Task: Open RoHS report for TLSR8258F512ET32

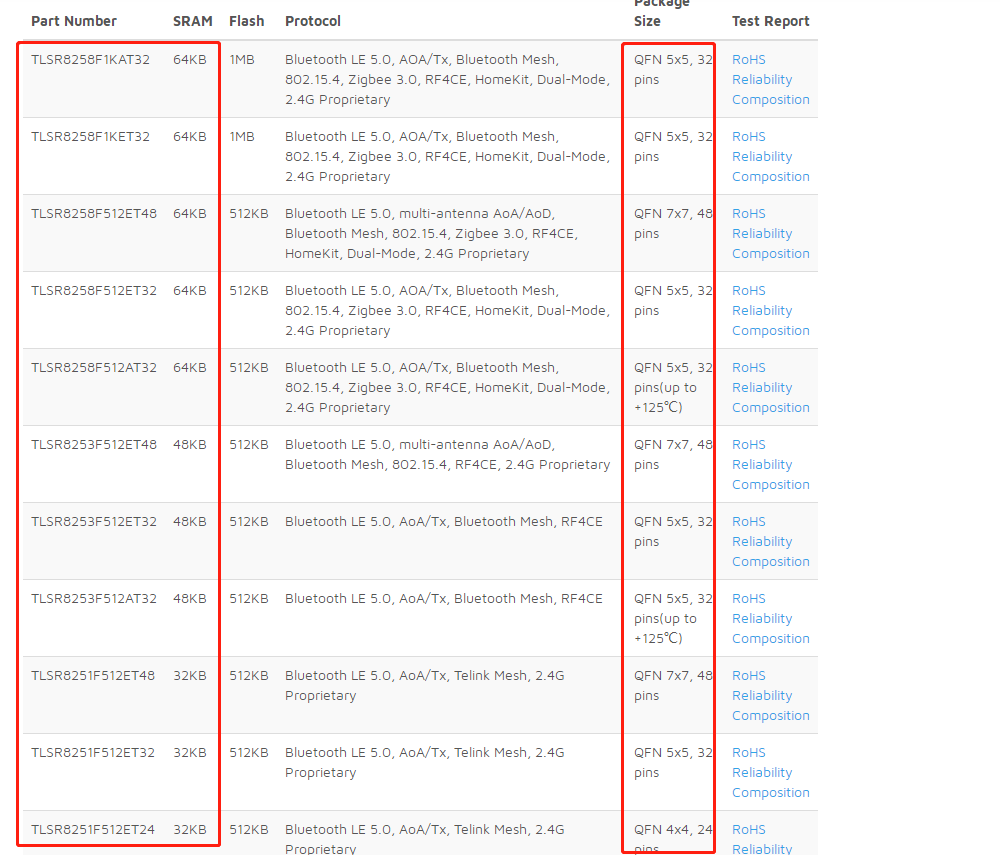Action: [748, 291]
